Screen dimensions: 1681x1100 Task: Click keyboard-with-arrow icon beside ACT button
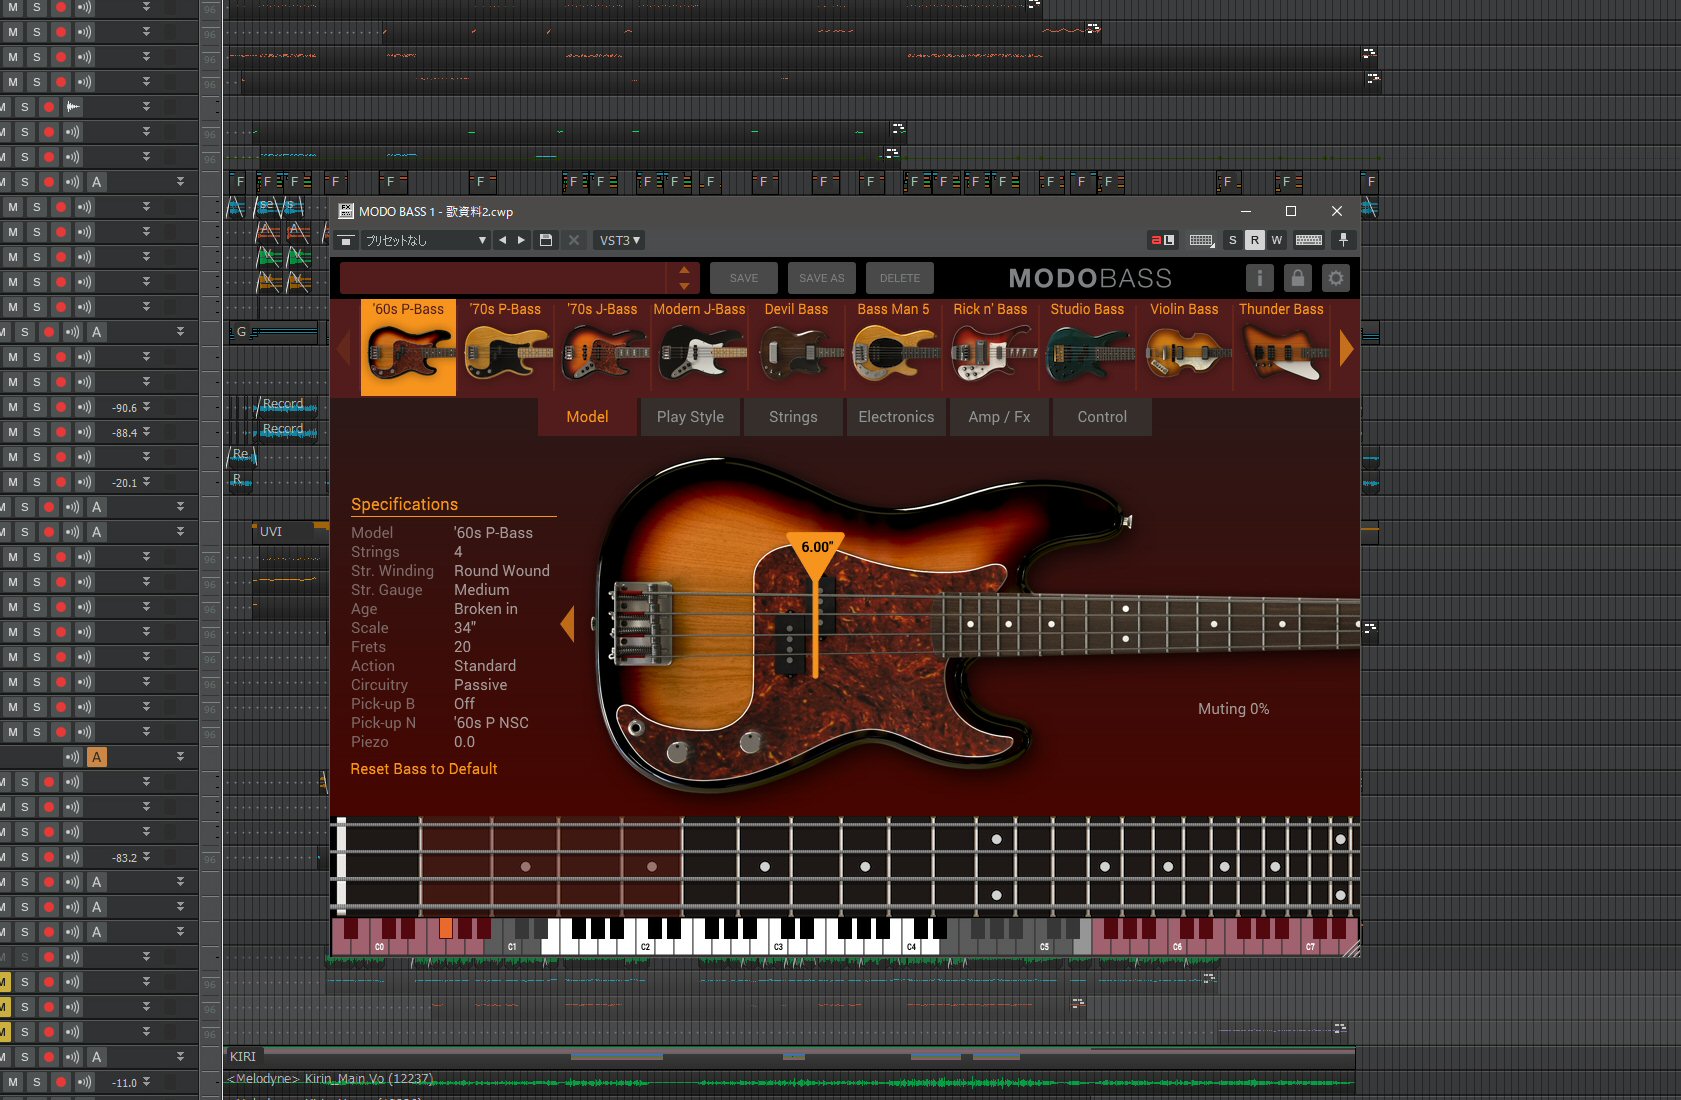tap(1202, 240)
